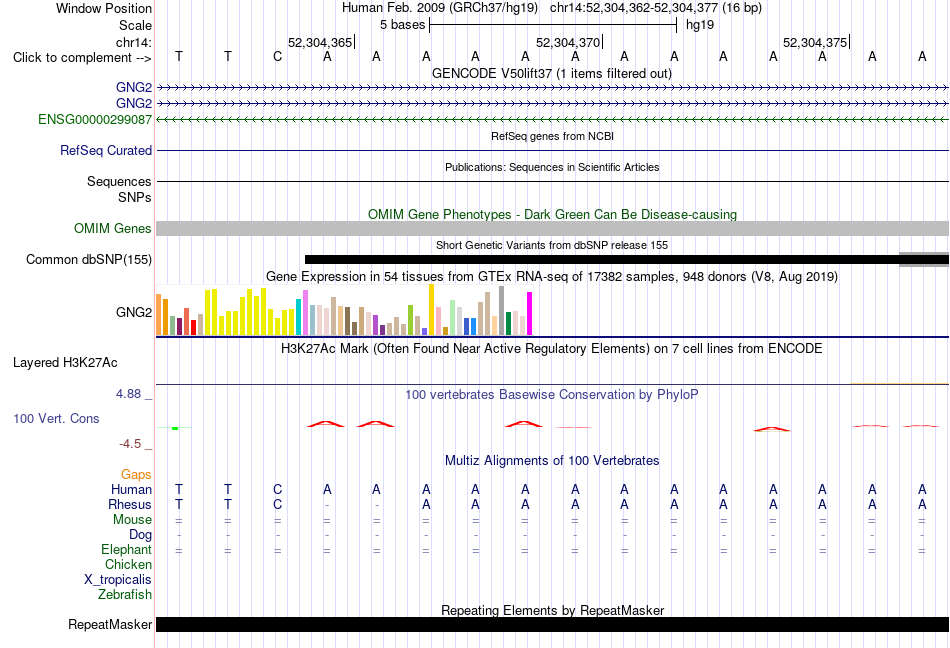This screenshot has width=950, height=648.
Task: Click 'Repeating Elements by RepeatMasker' title
Action: pyautogui.click(x=552, y=610)
